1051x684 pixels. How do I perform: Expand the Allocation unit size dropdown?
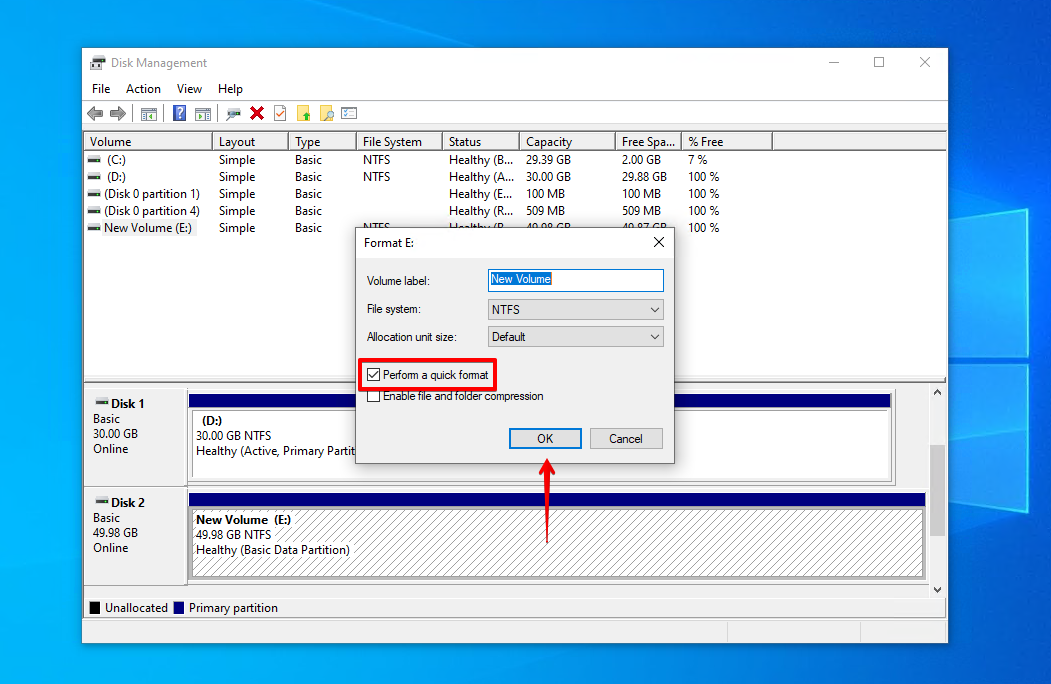tap(575, 337)
